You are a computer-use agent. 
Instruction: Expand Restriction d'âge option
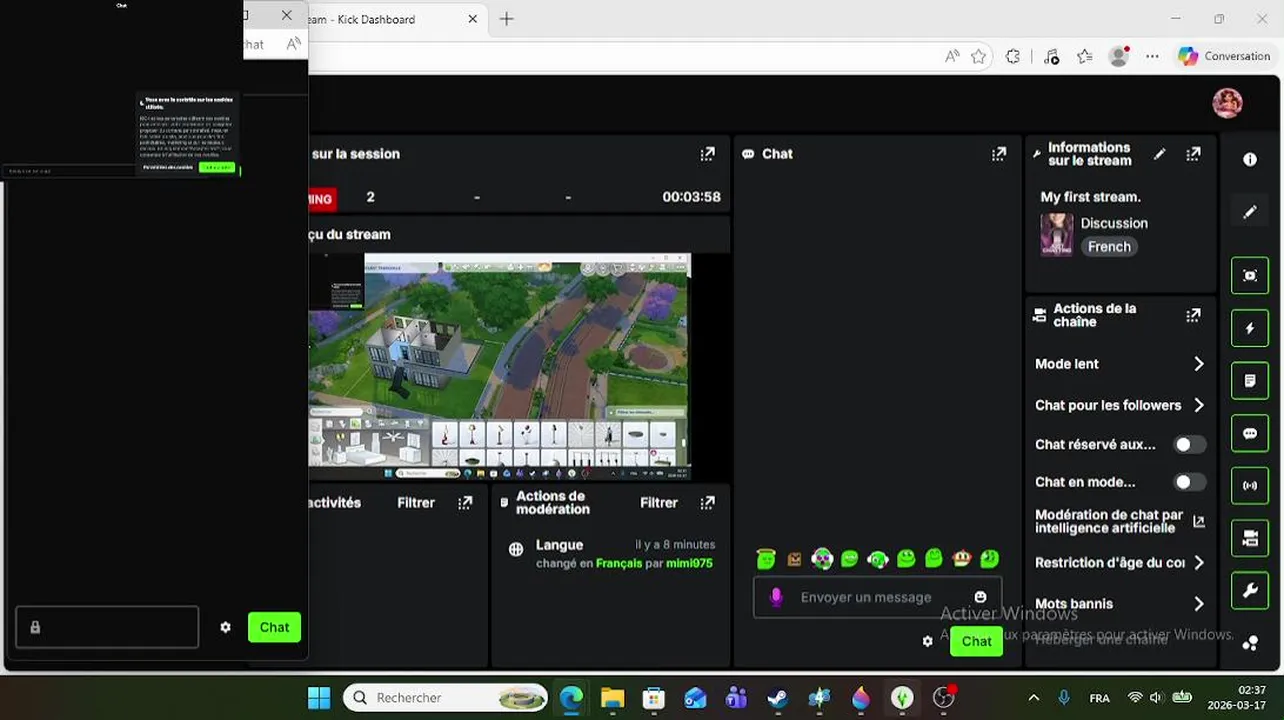click(1120, 563)
